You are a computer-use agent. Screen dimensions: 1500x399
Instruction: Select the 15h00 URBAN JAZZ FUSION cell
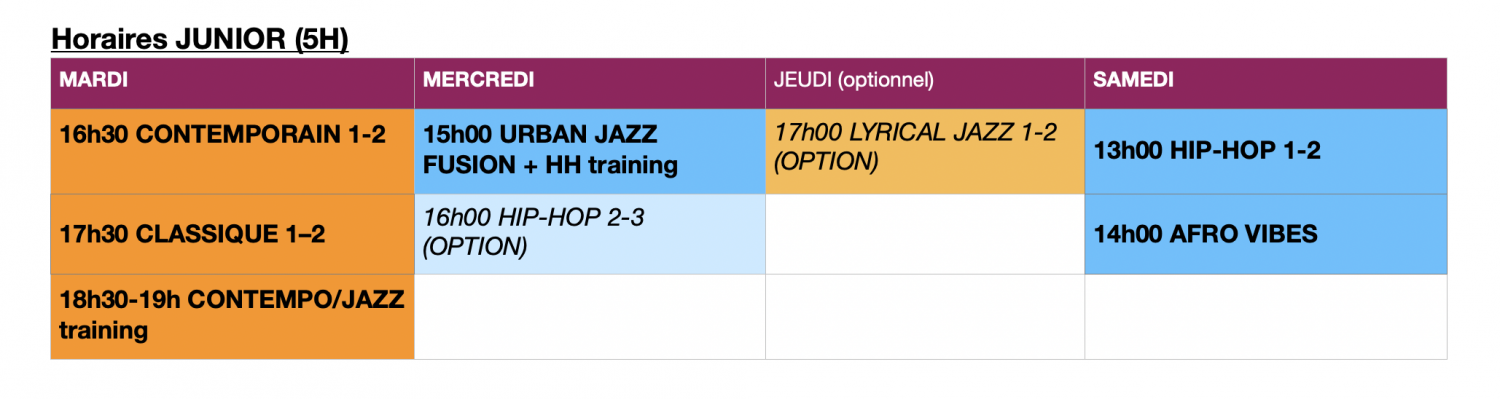tap(589, 151)
